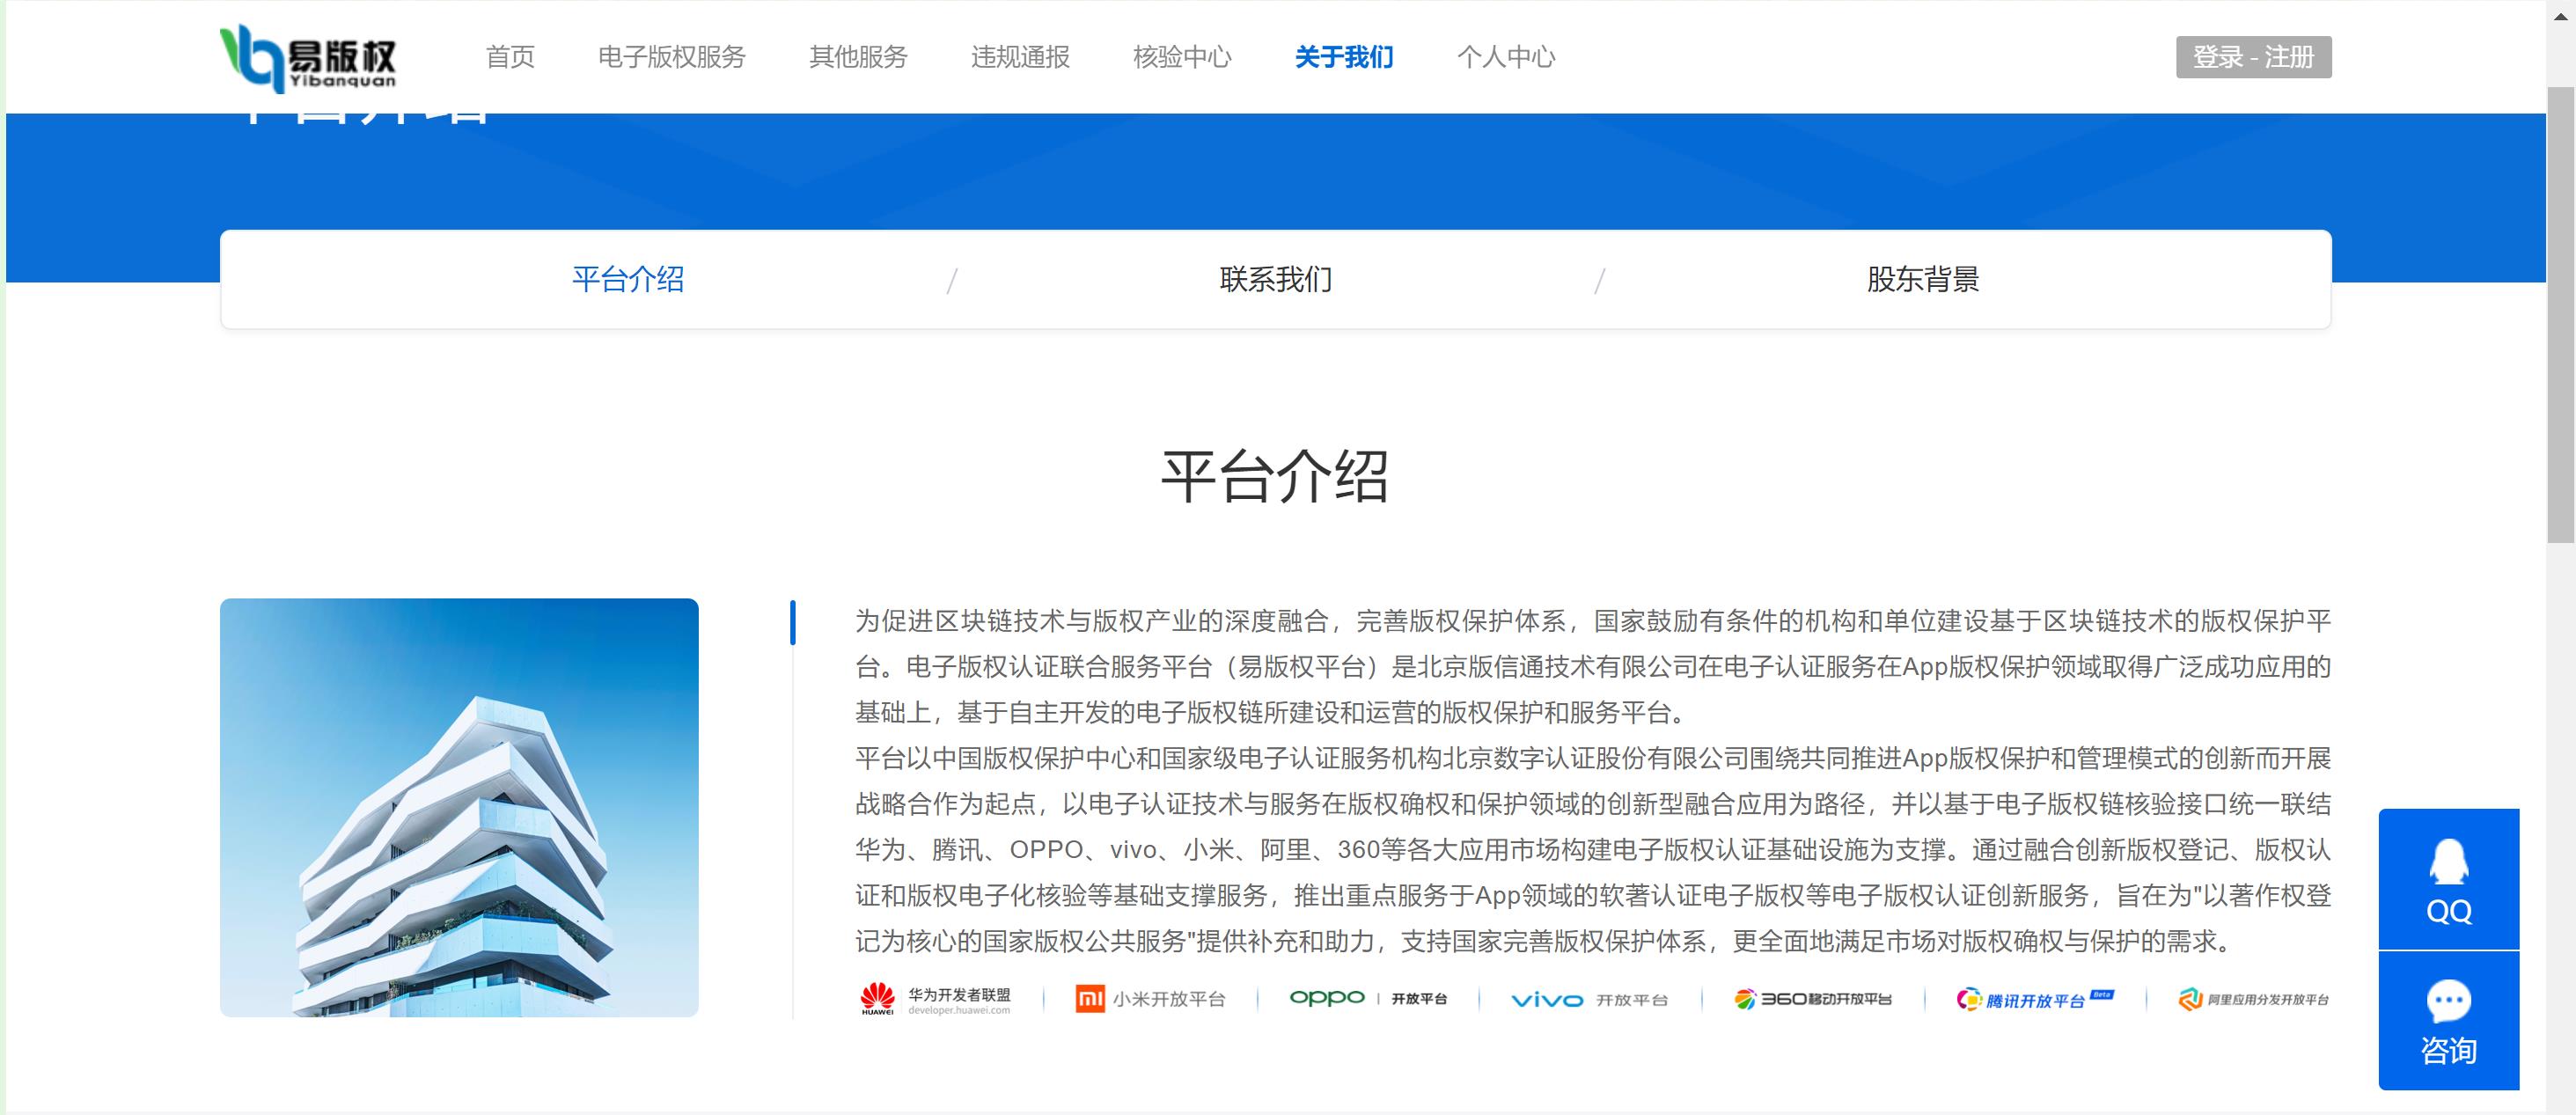Click the page's vertical scrollbar thumb
The height and width of the screenshot is (1115, 2576).
[2560, 314]
